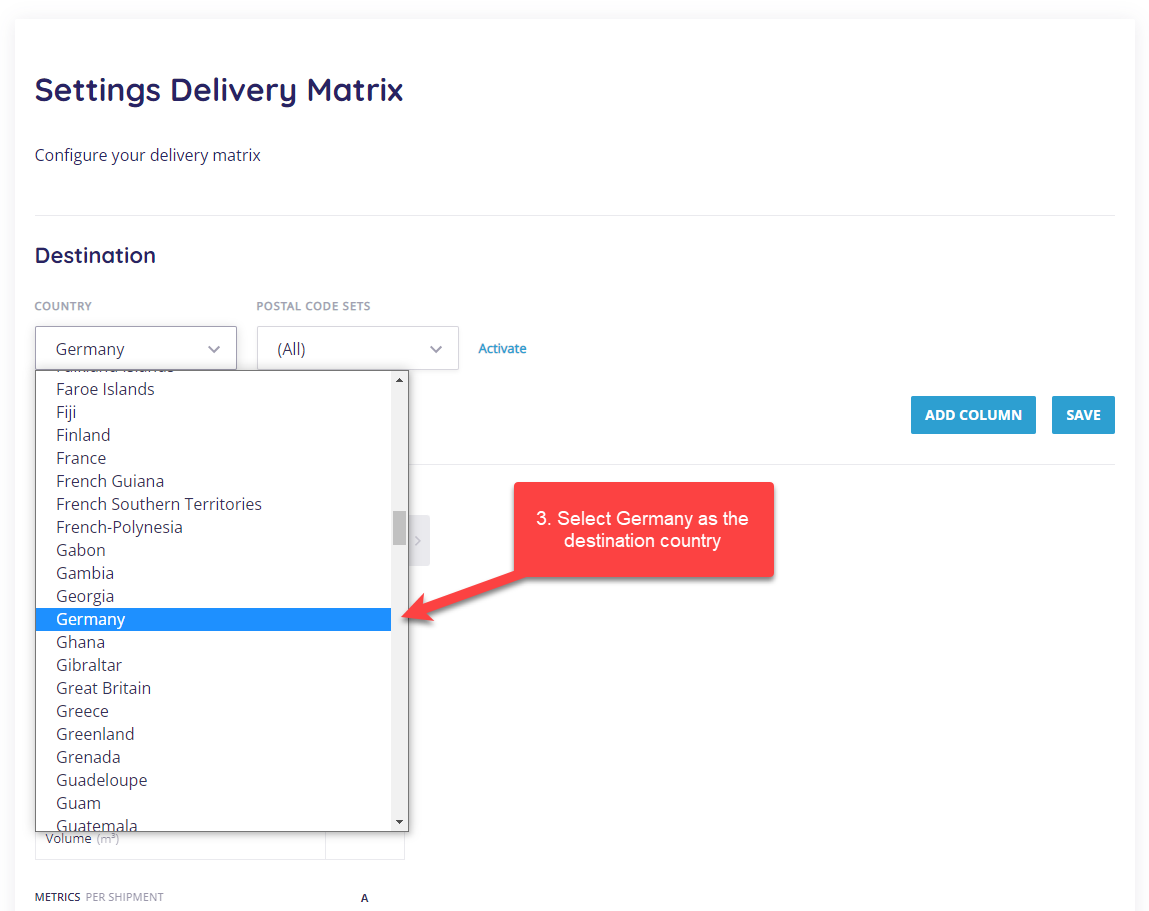The width and height of the screenshot is (1149, 911).
Task: Select Faroe Islands from the country list
Action: [x=213, y=389]
